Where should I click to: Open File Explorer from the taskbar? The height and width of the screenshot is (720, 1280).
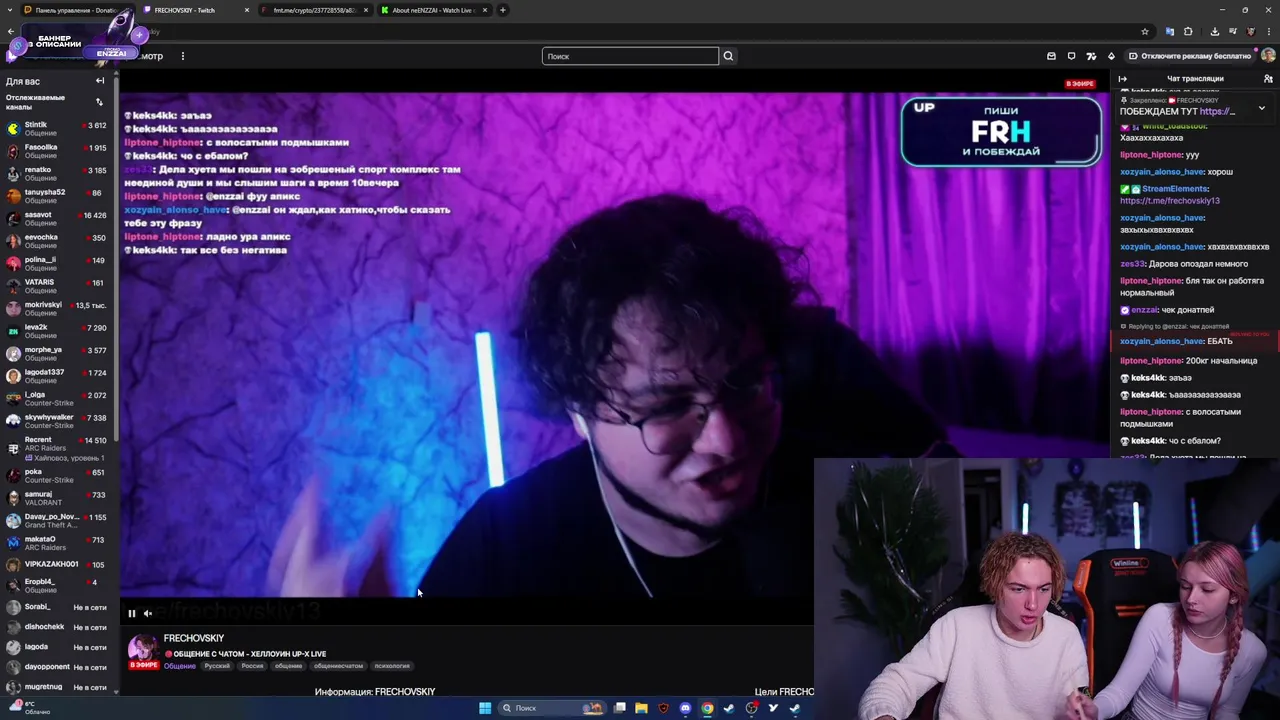(x=641, y=708)
